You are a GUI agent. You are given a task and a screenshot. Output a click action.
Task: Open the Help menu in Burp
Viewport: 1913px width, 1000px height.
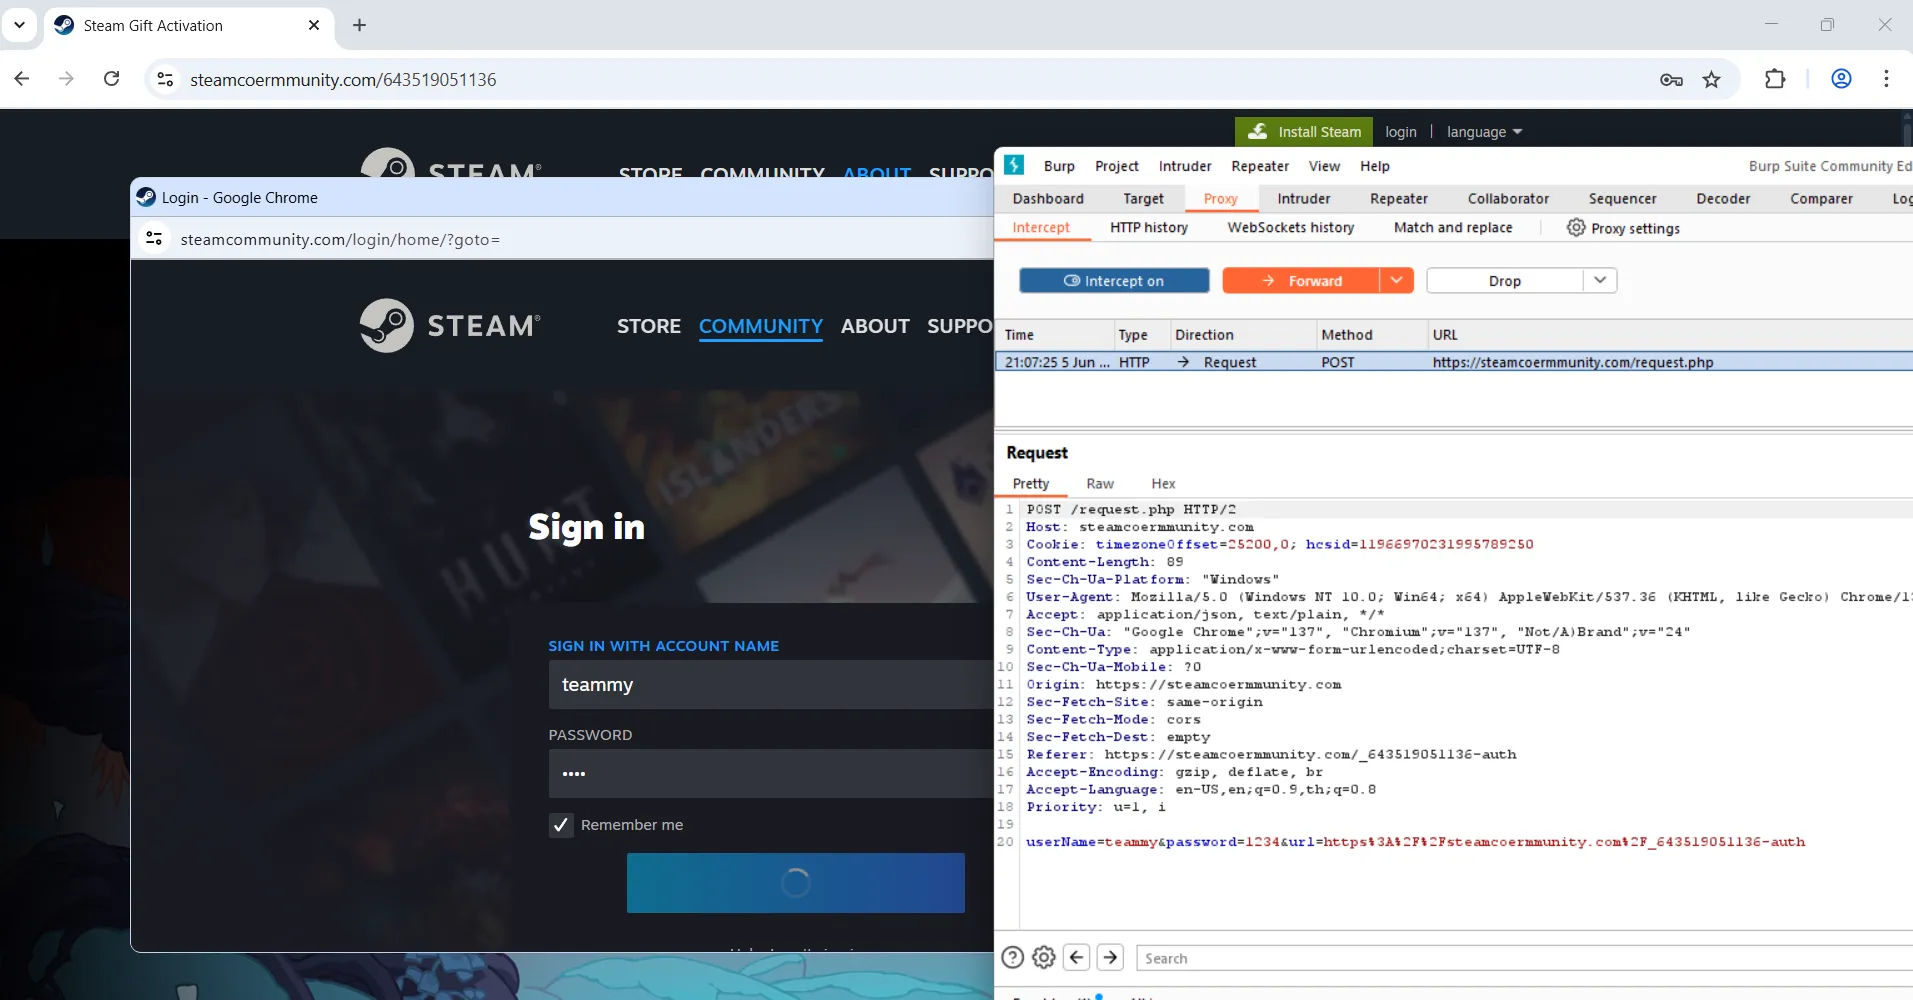[1375, 166]
